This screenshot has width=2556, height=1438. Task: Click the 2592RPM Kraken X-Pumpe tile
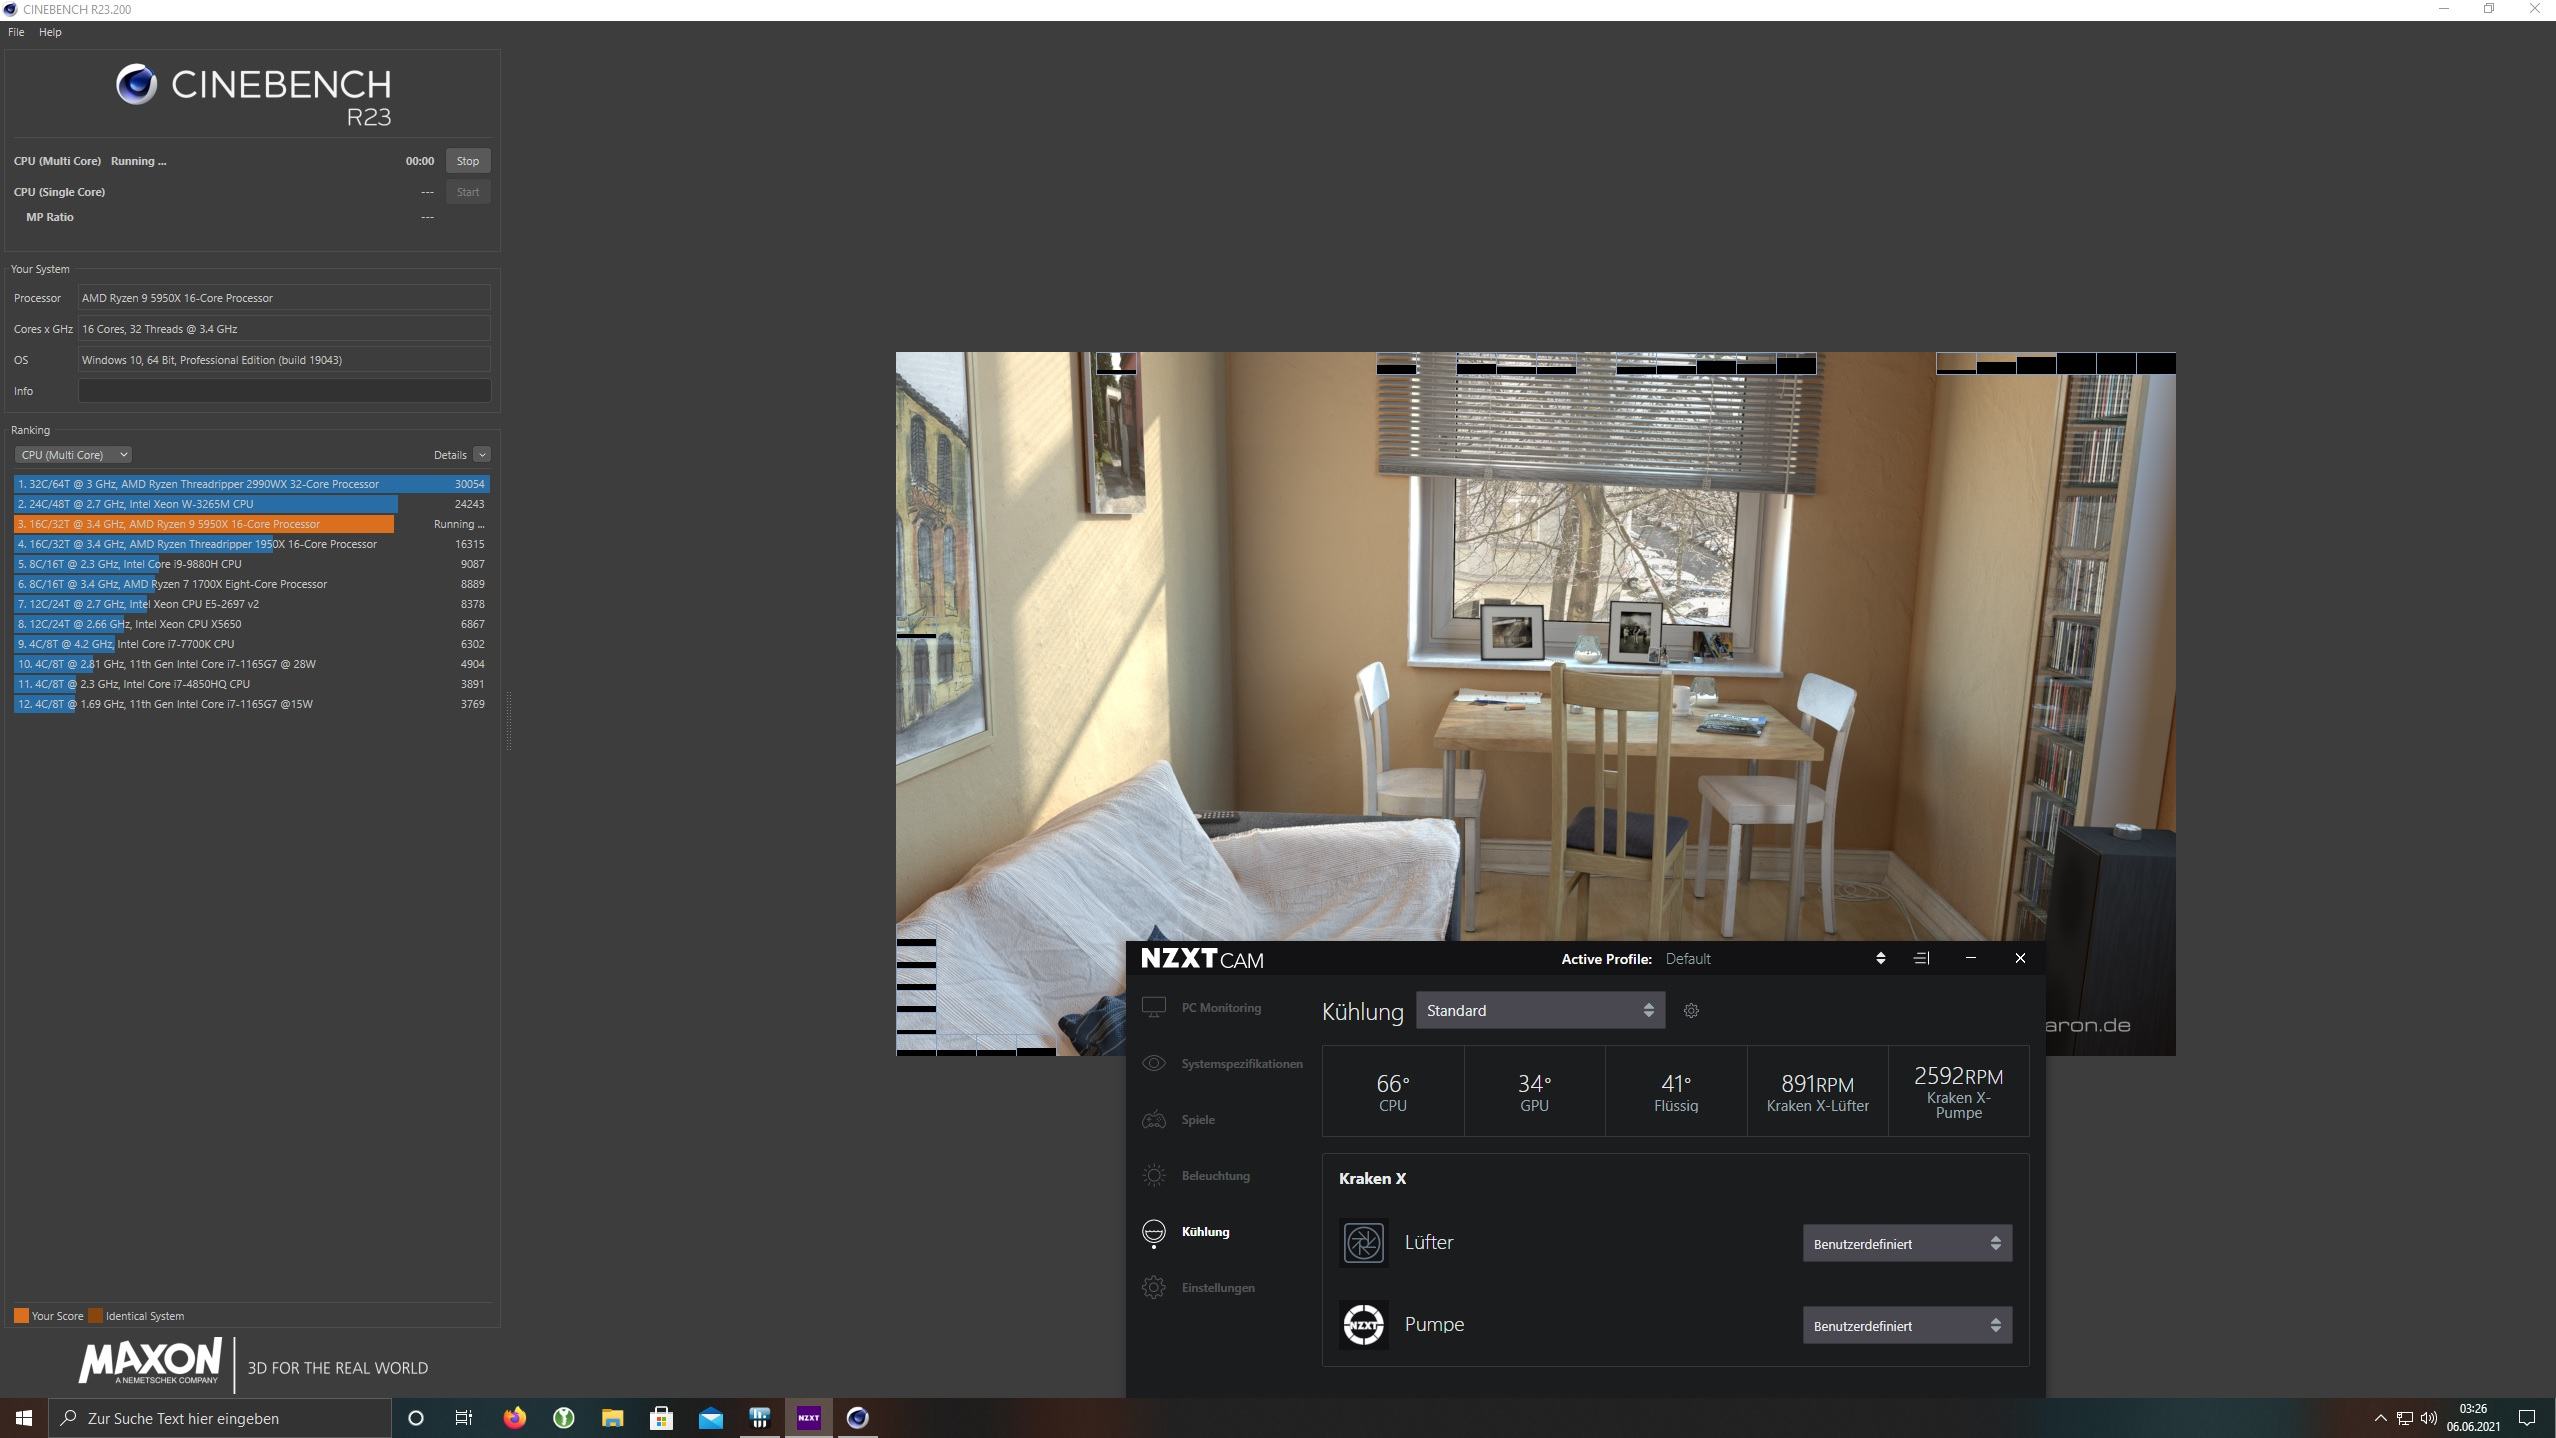(1959, 1091)
